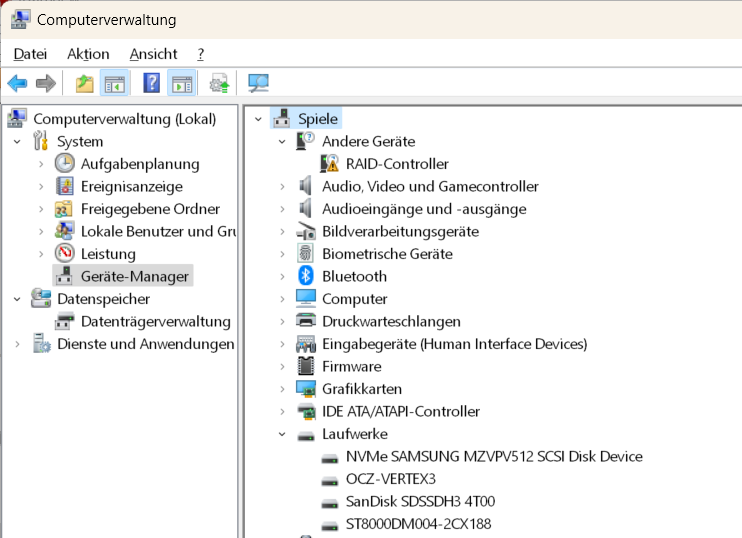Select NVMe SAMSUNG MZVPV512 SCSI Disk Device
The height and width of the screenshot is (538, 742).
click(x=494, y=457)
